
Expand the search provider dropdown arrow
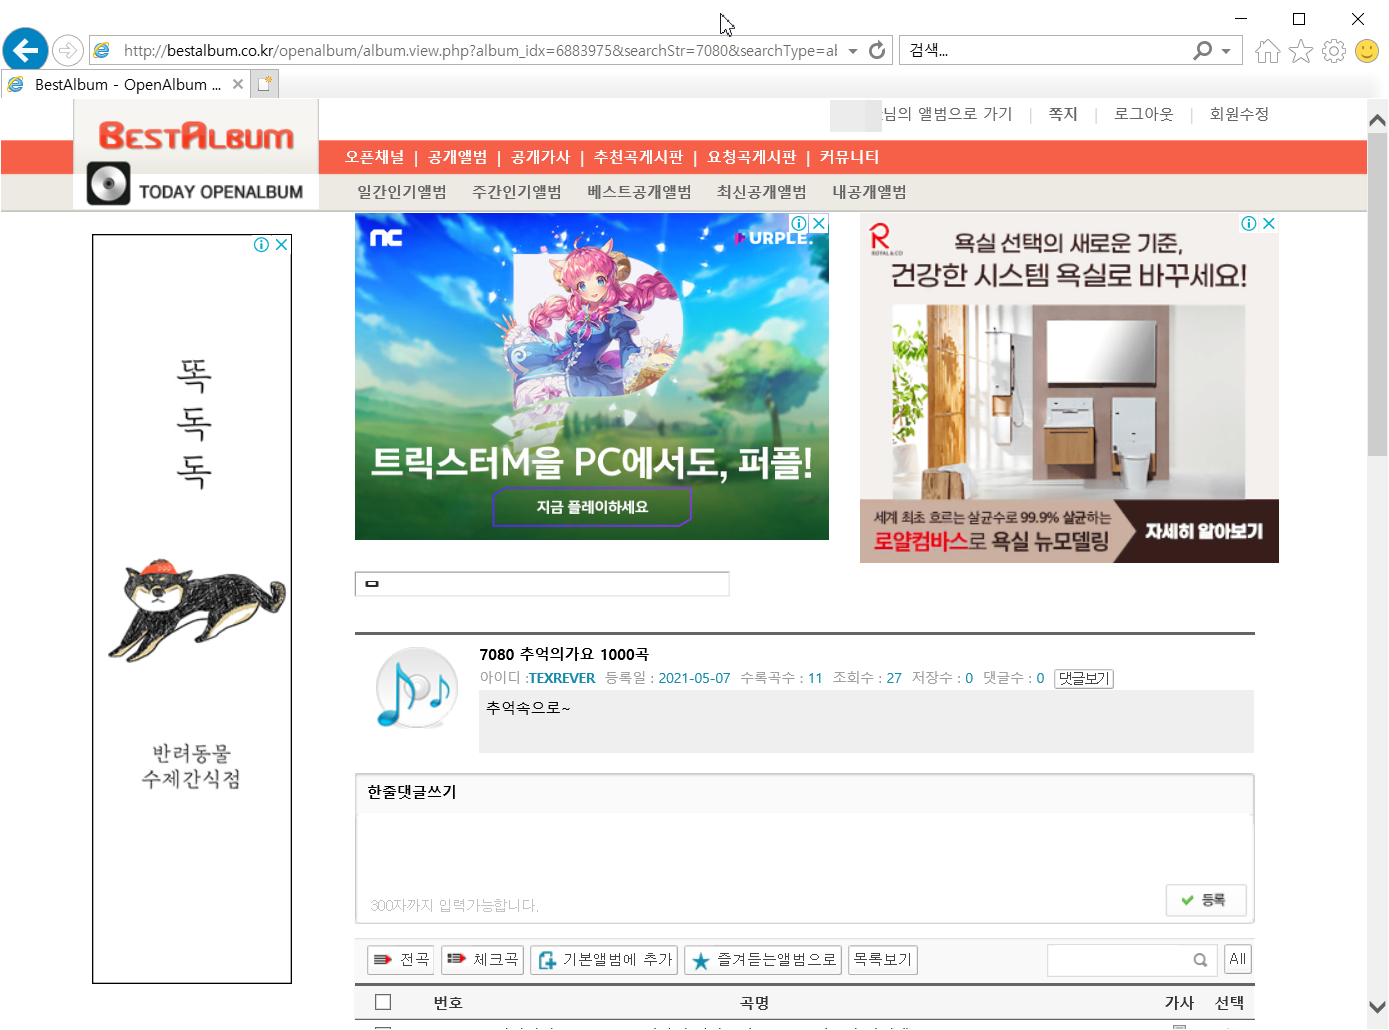point(1226,51)
